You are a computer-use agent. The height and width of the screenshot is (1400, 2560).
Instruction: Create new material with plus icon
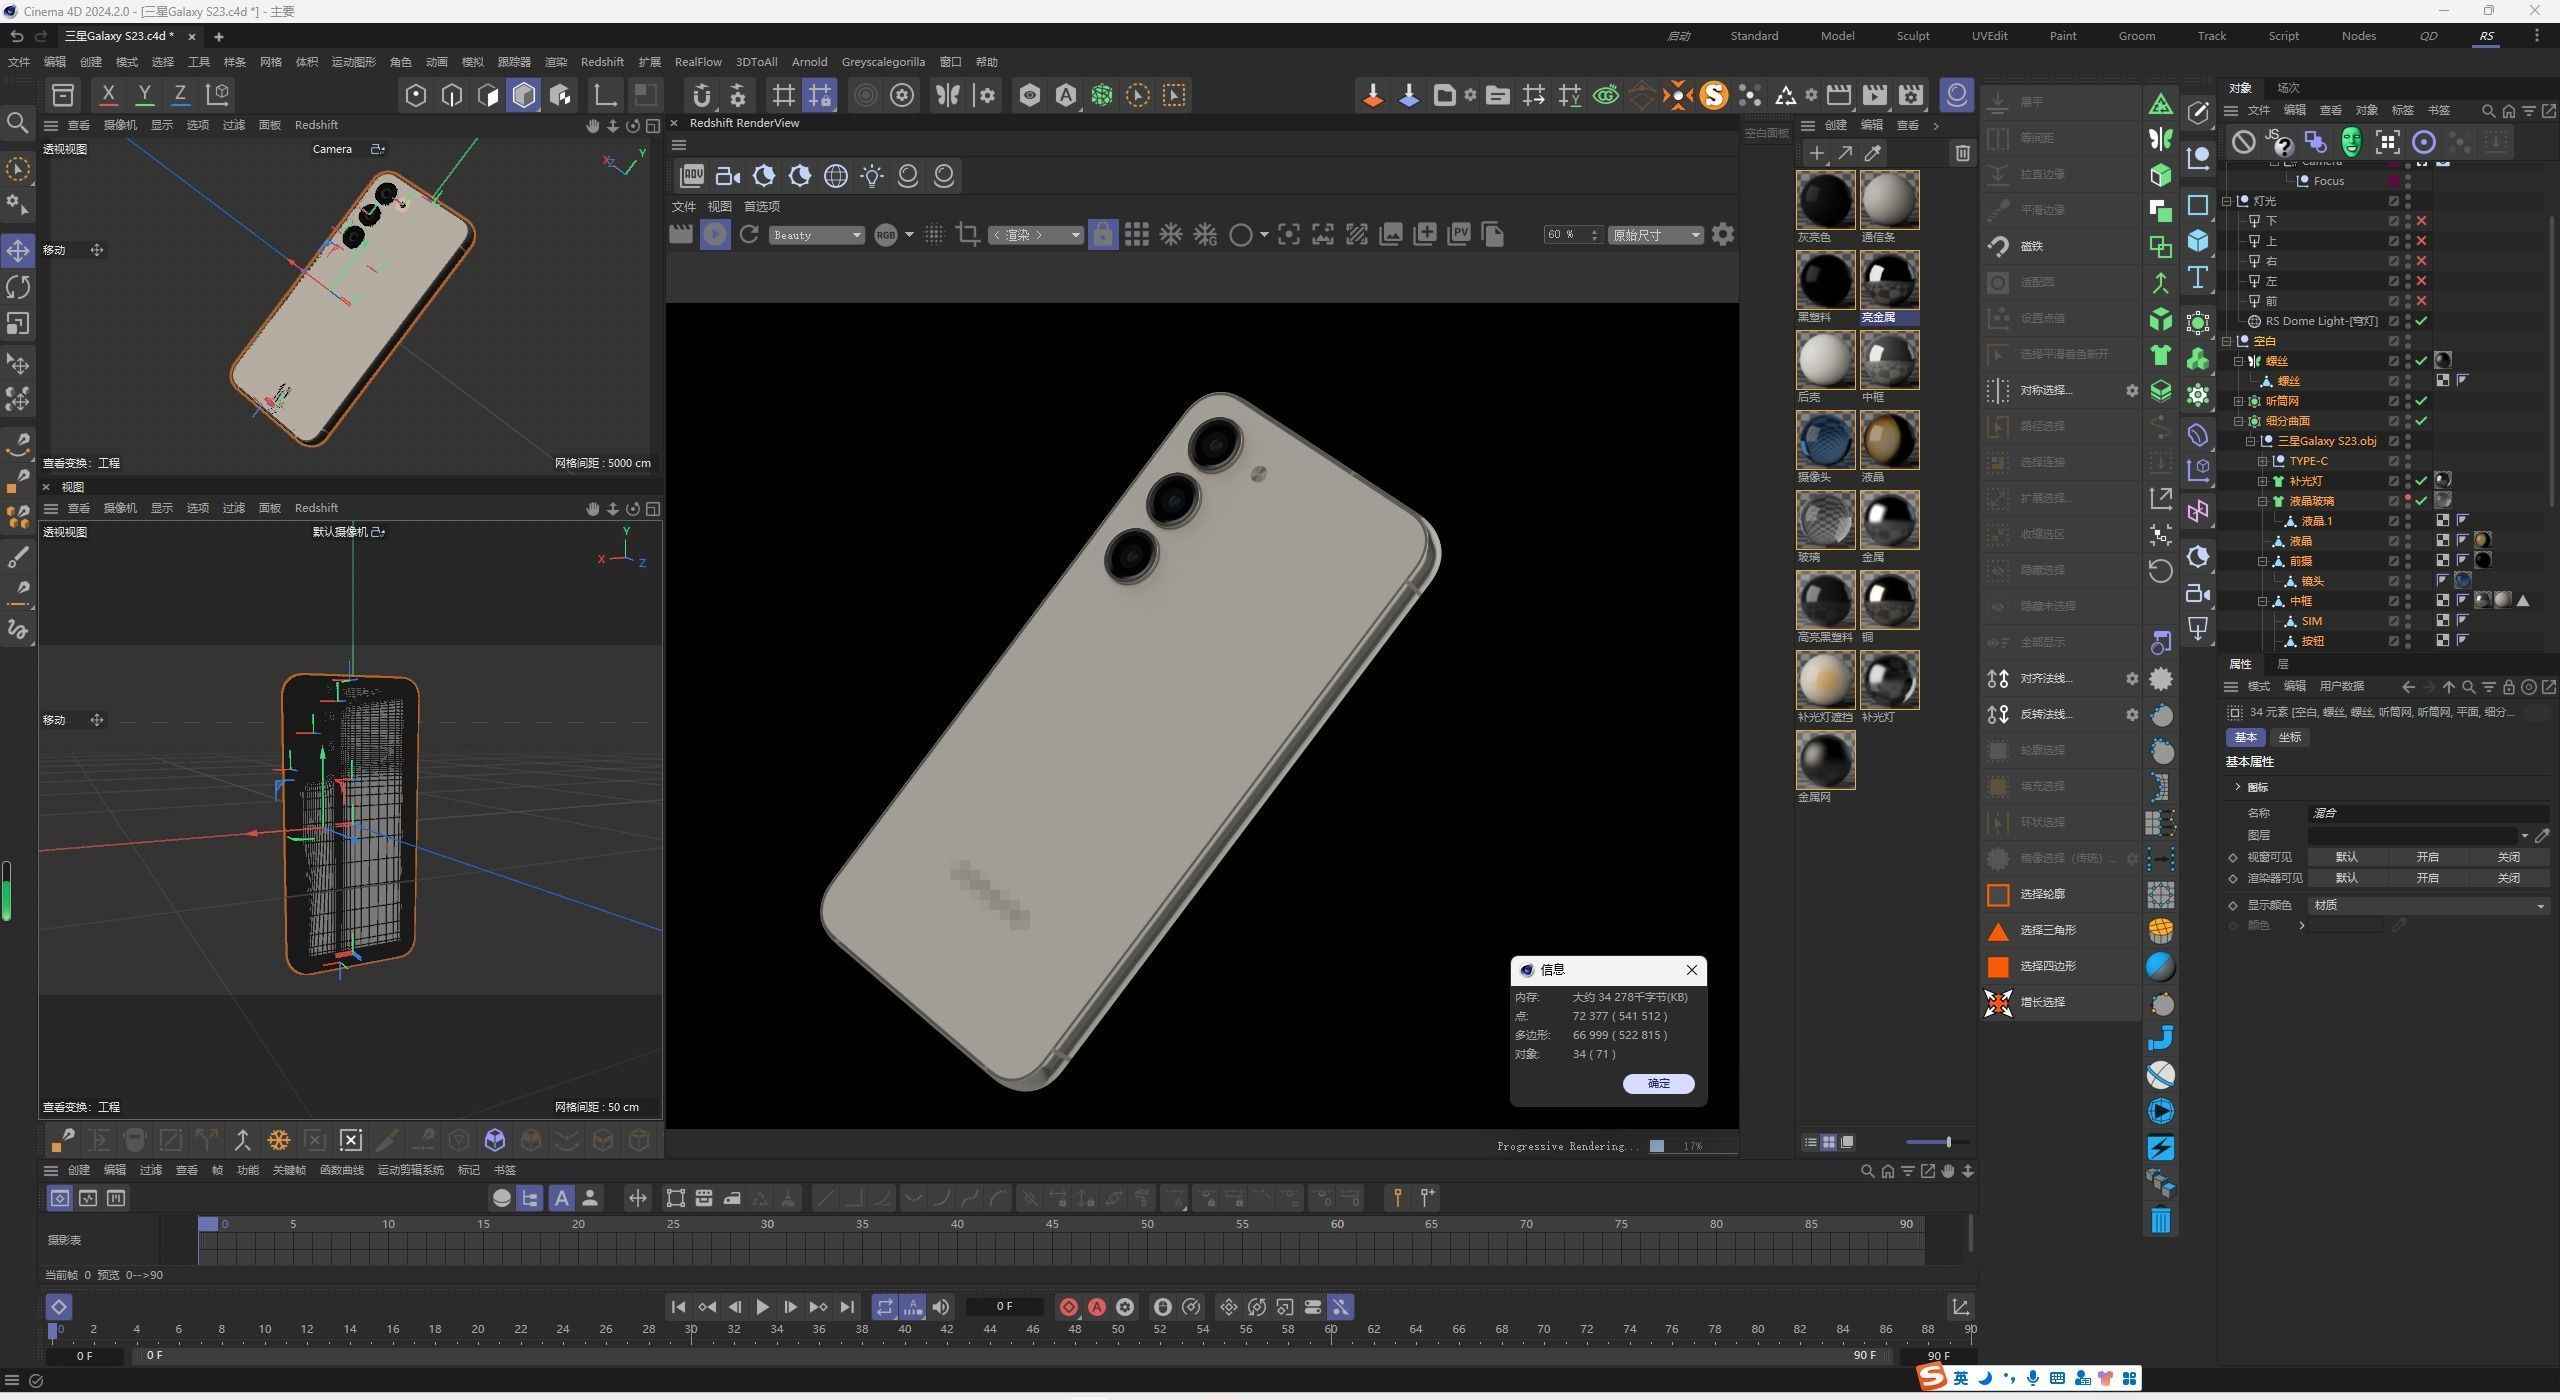tap(1817, 153)
